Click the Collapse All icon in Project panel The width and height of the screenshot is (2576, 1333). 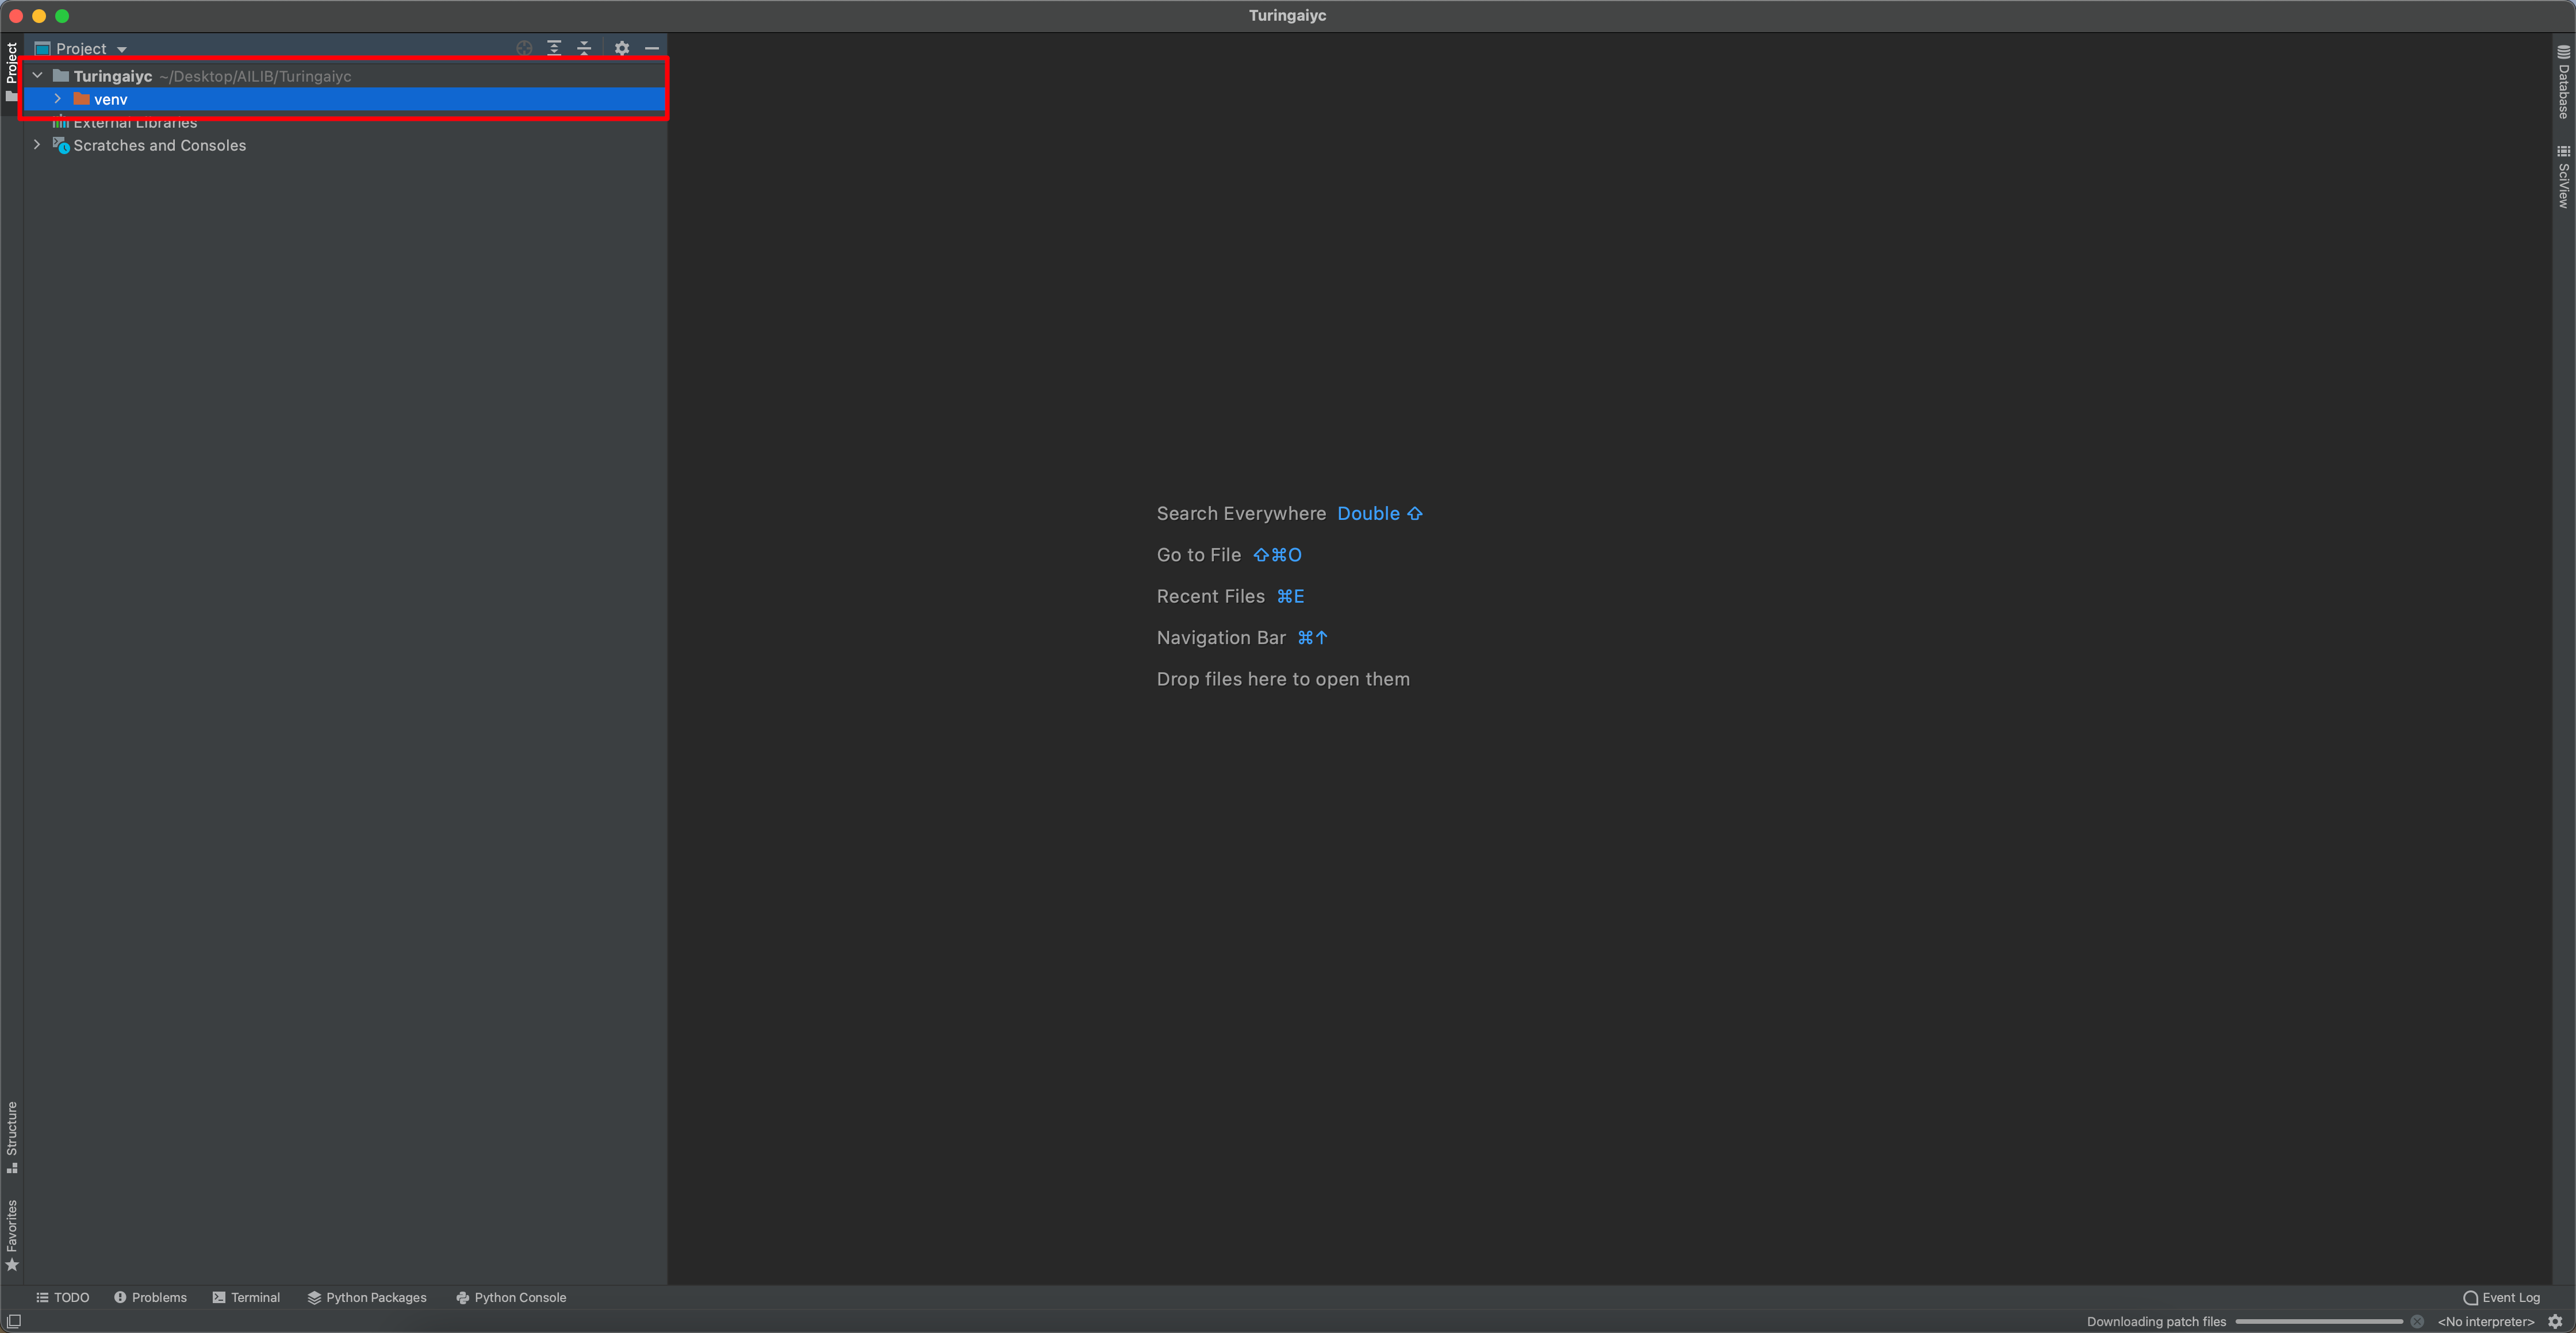click(584, 48)
